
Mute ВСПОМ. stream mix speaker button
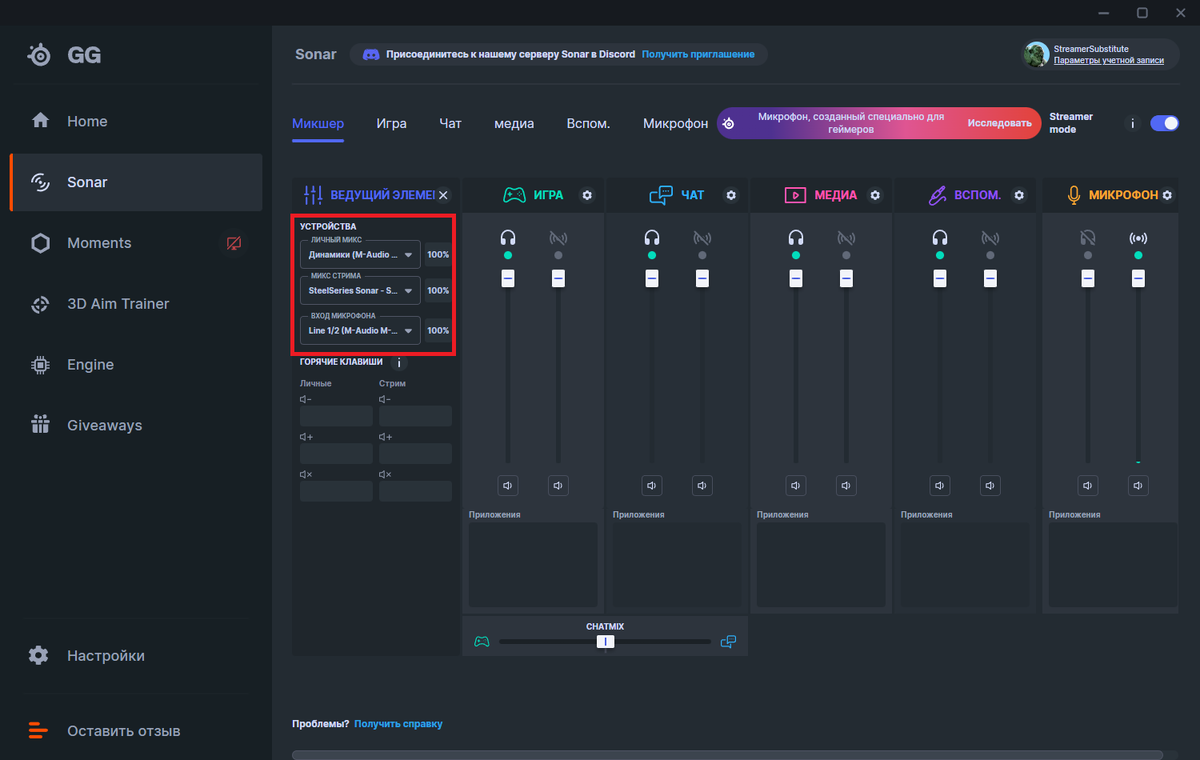(x=990, y=485)
